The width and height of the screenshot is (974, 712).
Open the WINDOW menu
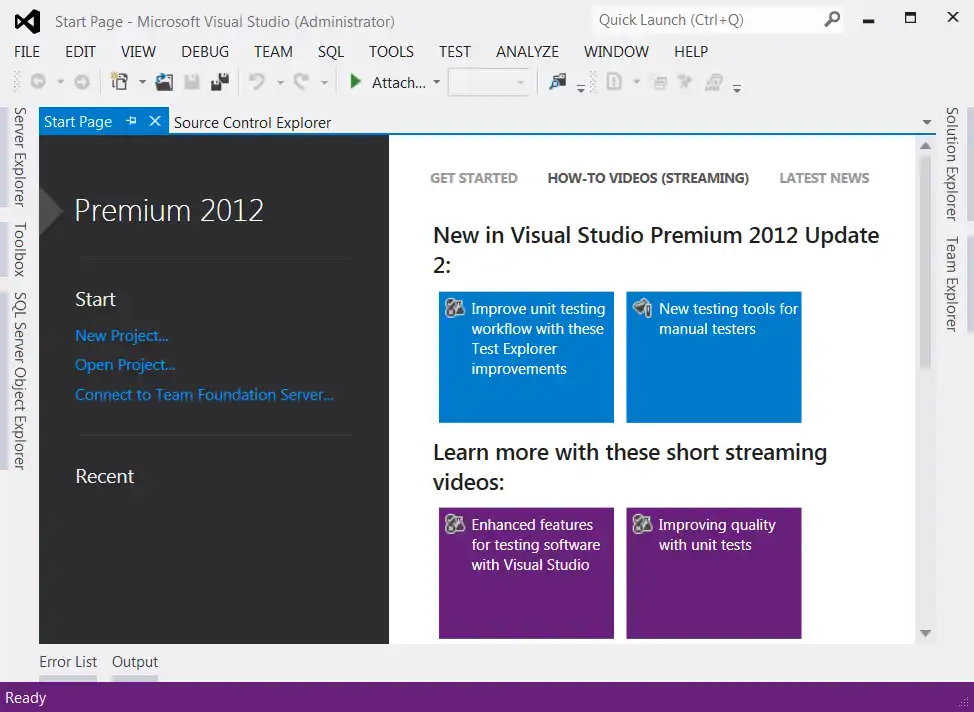(x=616, y=52)
